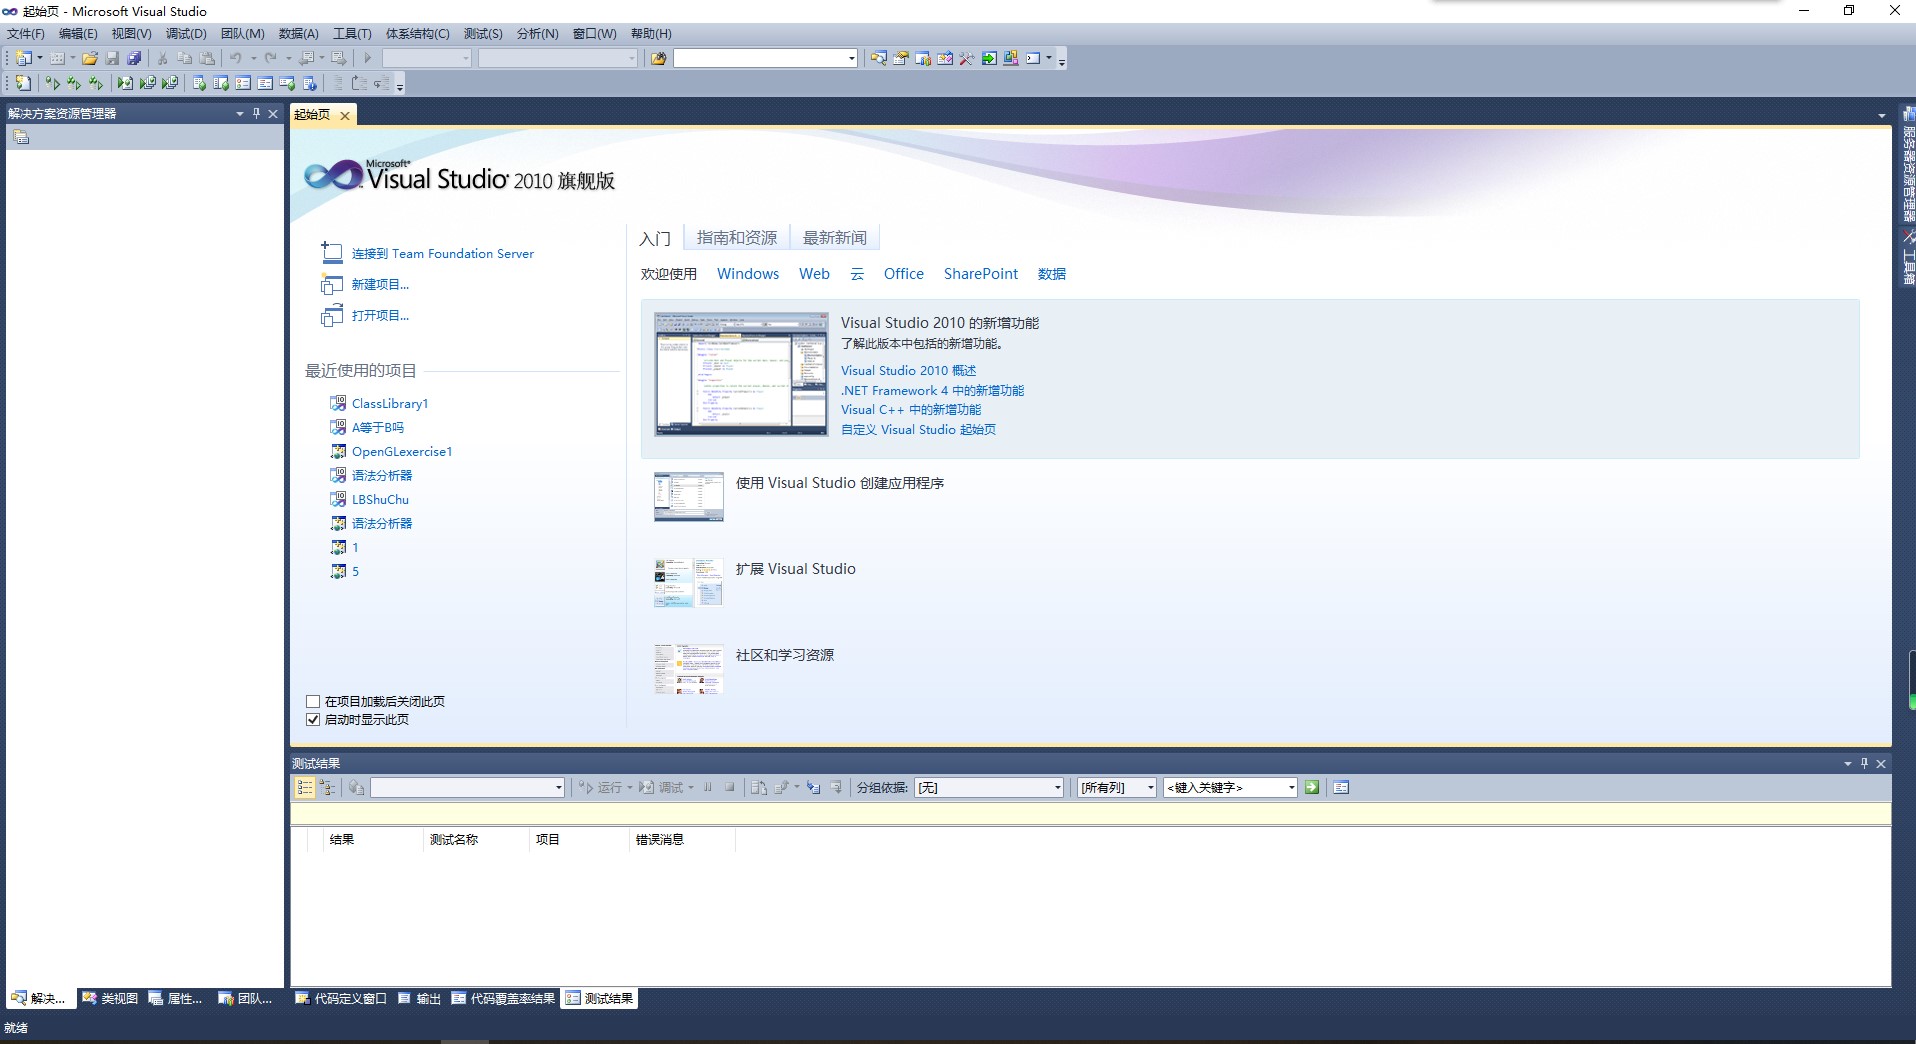
Task: Open recent project OpenGLexercise1
Action: 402,452
